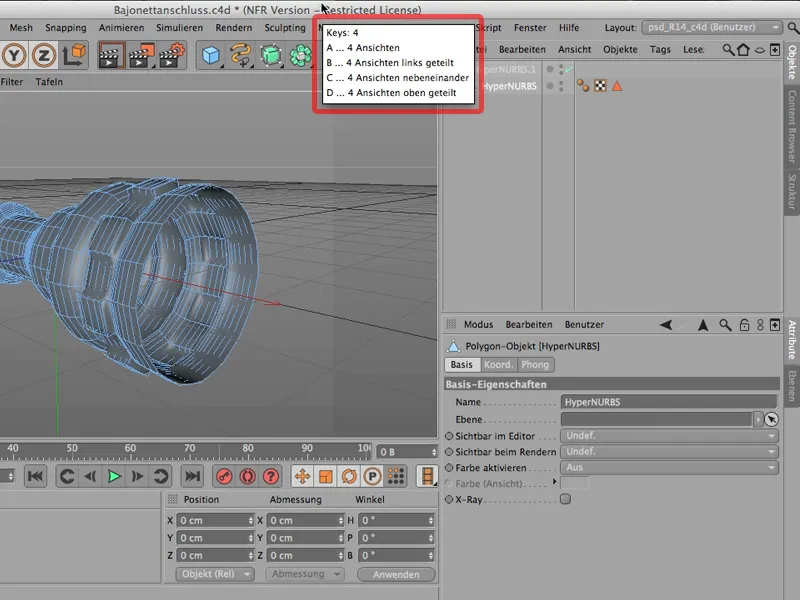
Task: Toggle the Z axis lock icon
Action: coord(43,55)
